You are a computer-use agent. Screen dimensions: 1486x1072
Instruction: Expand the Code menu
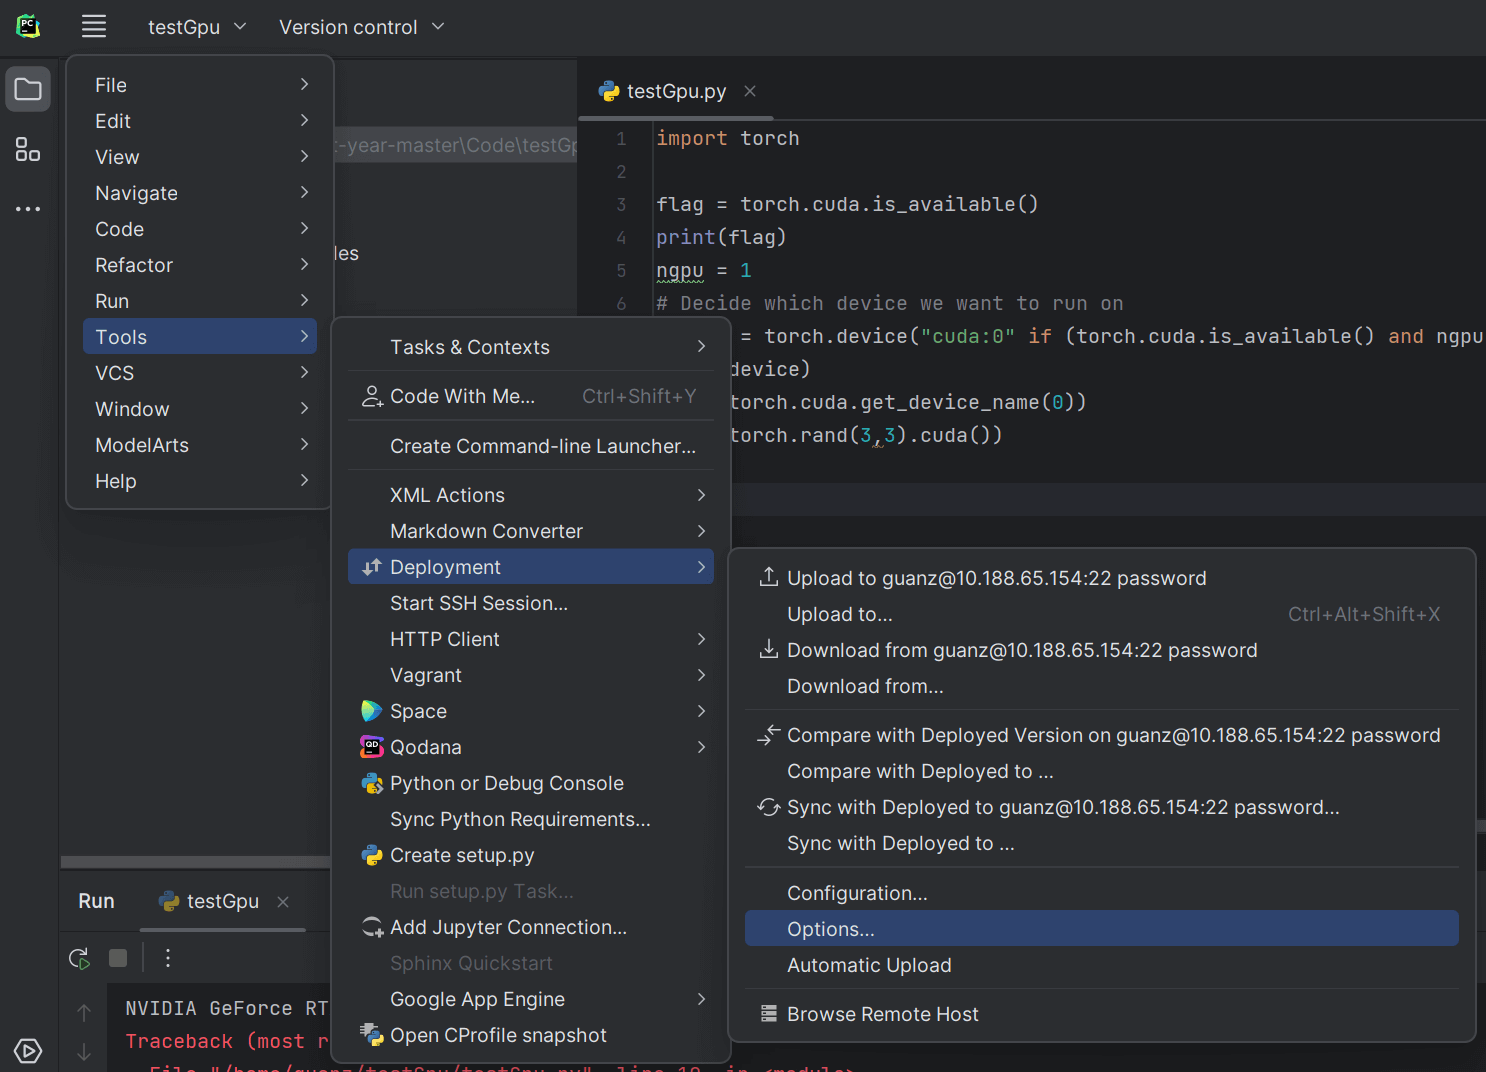click(x=200, y=229)
